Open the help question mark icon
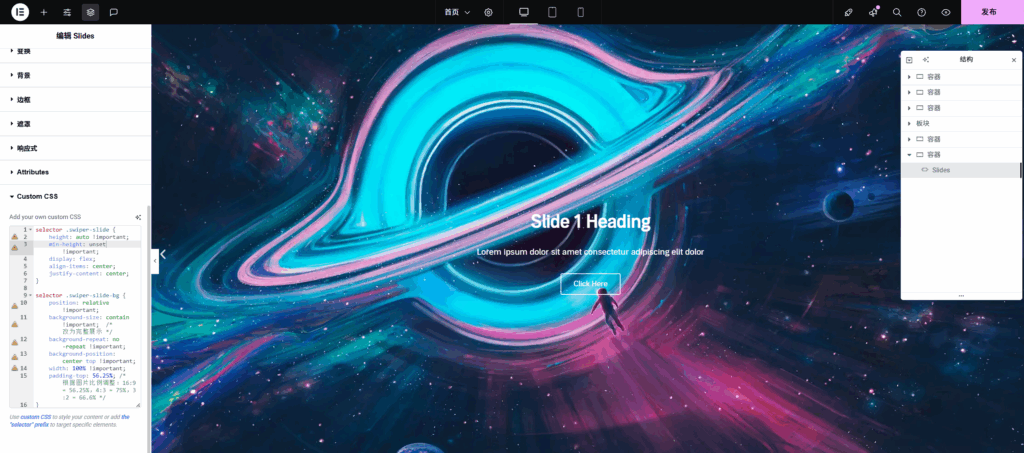 tap(921, 12)
